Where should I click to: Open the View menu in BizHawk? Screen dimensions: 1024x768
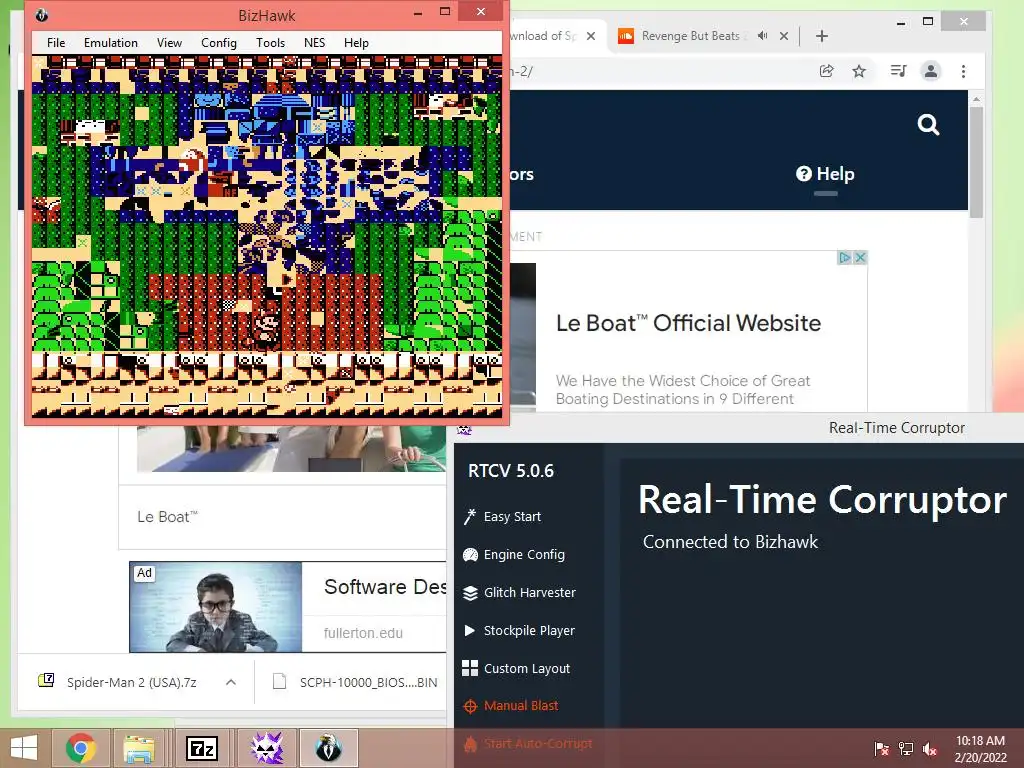(x=169, y=42)
